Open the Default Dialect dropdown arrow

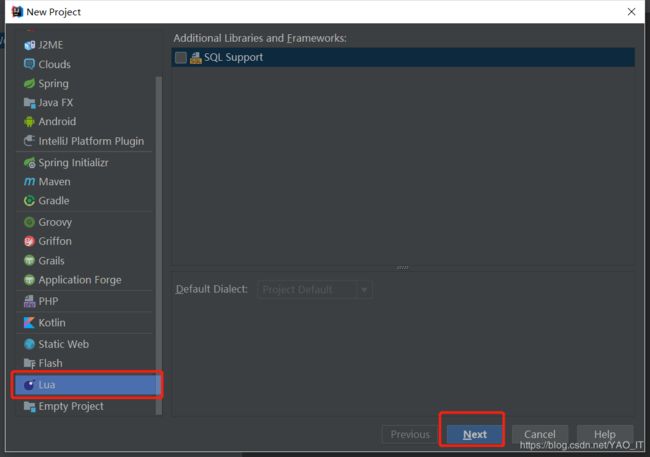click(x=364, y=289)
